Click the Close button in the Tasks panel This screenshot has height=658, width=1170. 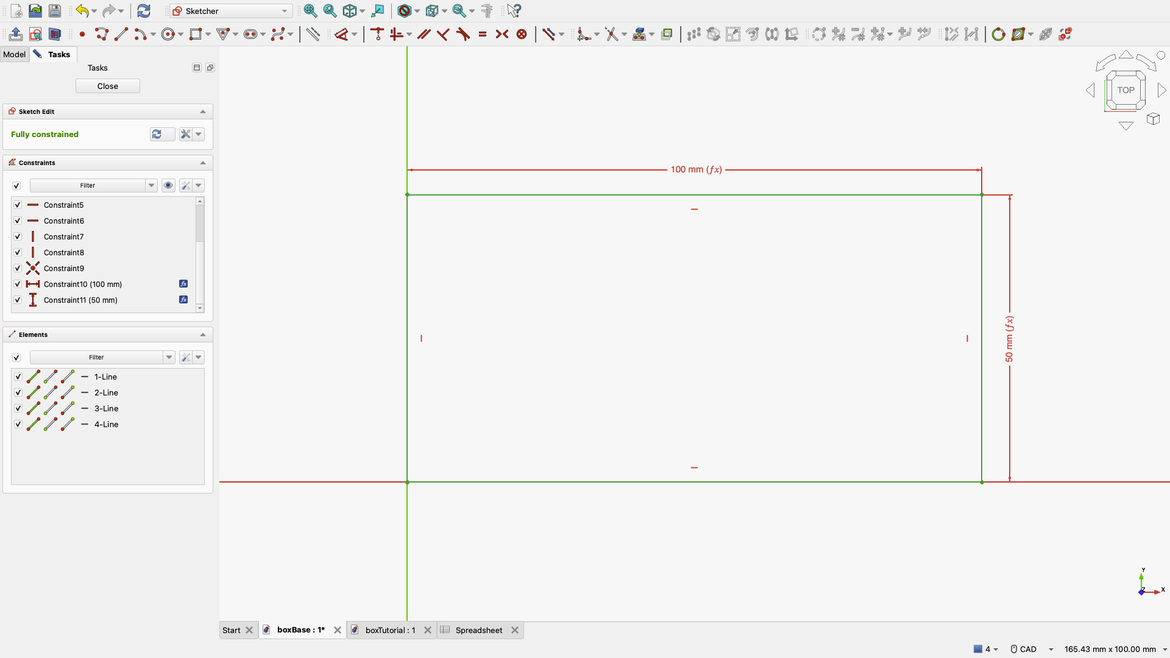[x=107, y=86]
